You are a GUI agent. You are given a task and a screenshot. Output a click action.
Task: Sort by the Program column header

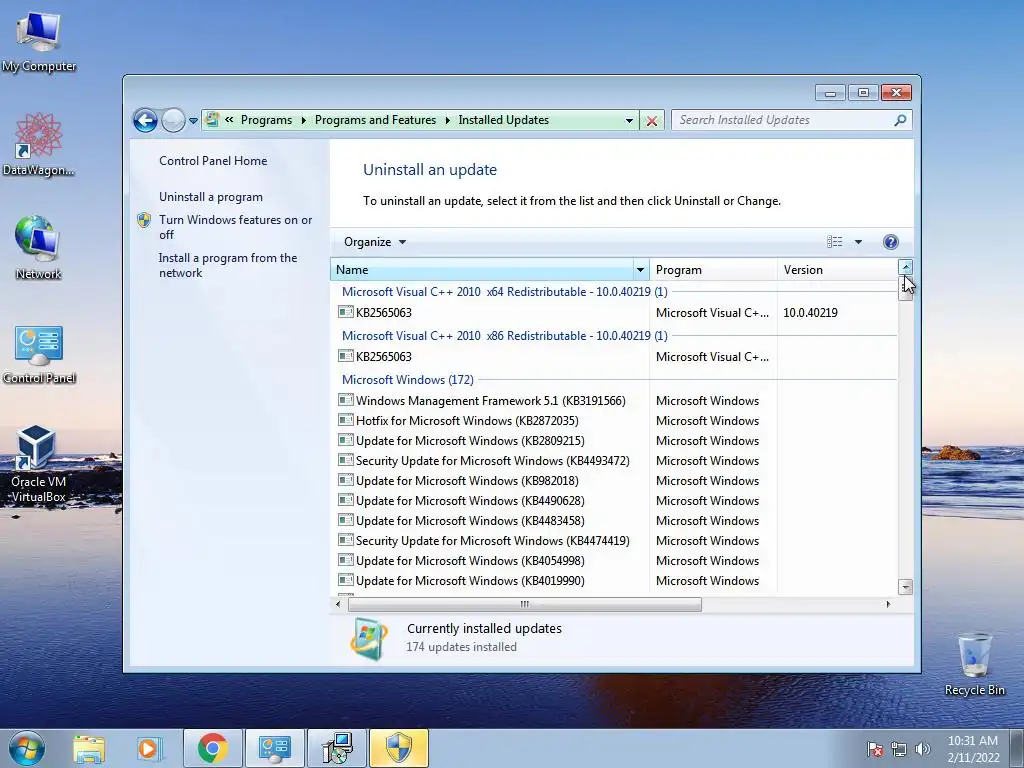tap(712, 270)
